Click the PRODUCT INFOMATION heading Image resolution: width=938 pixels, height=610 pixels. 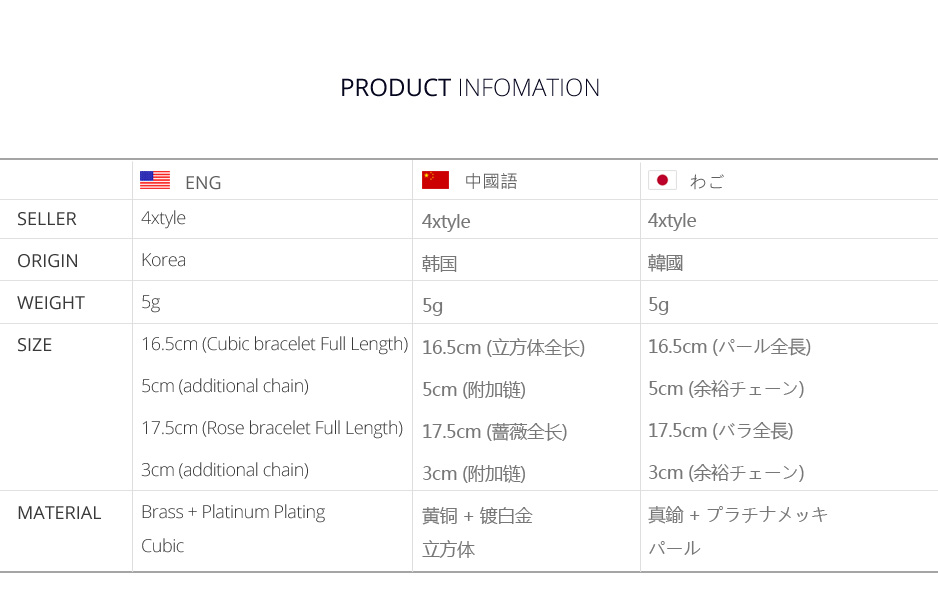click(x=469, y=88)
